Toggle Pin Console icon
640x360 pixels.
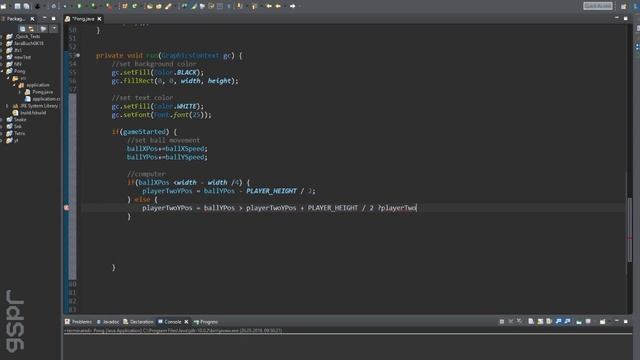tap(579, 322)
